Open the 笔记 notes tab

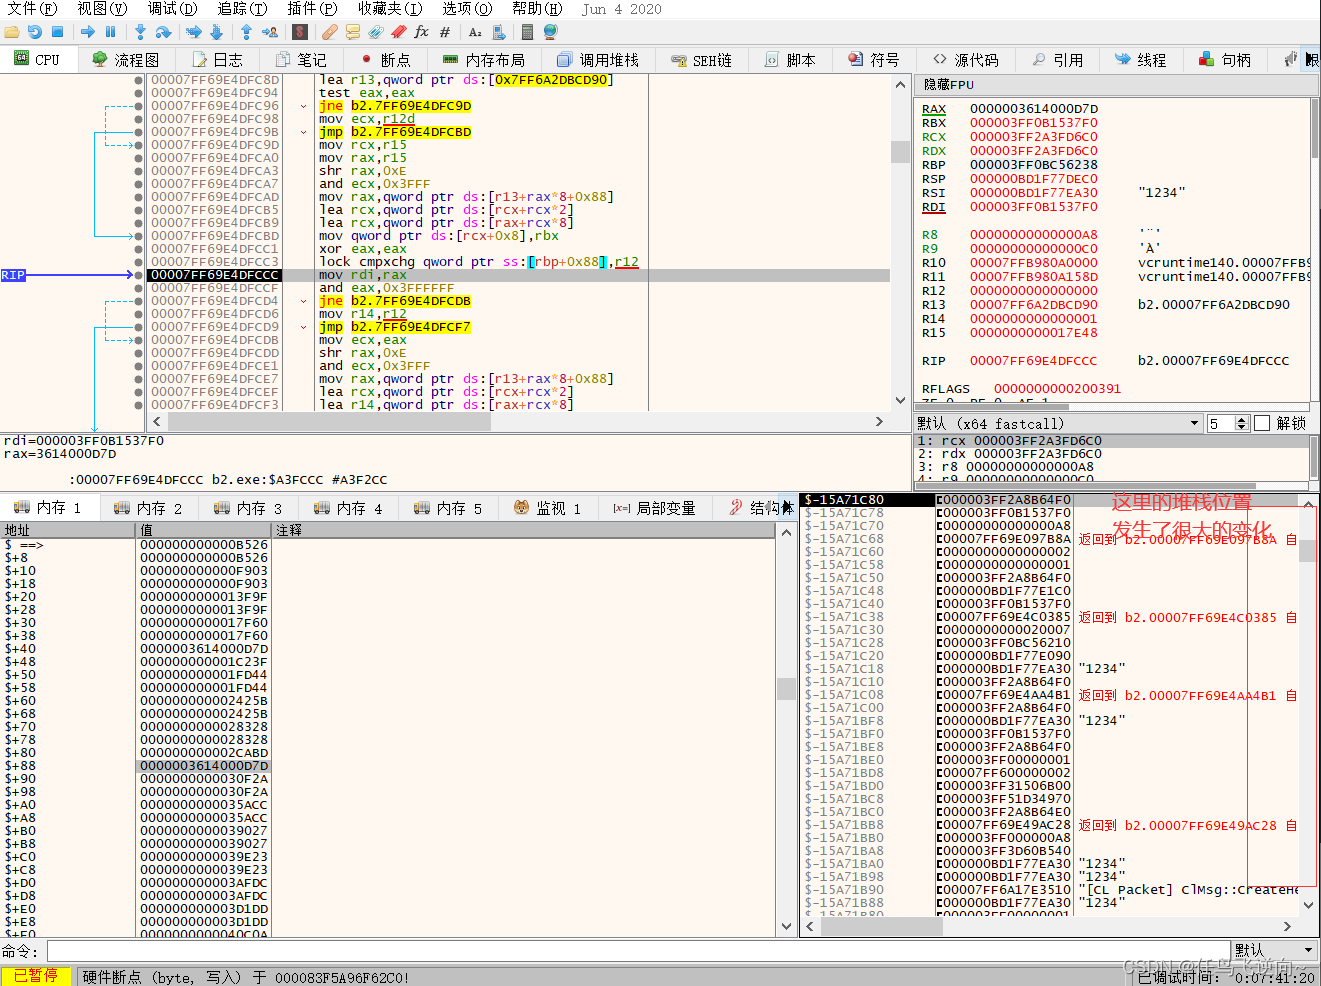tap(301, 59)
